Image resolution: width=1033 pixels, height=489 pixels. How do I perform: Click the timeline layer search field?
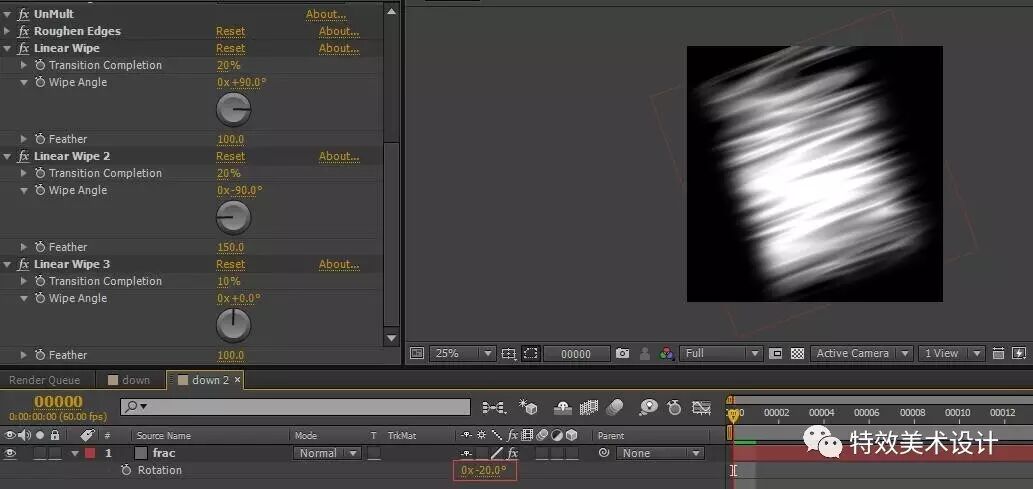[x=295, y=407]
